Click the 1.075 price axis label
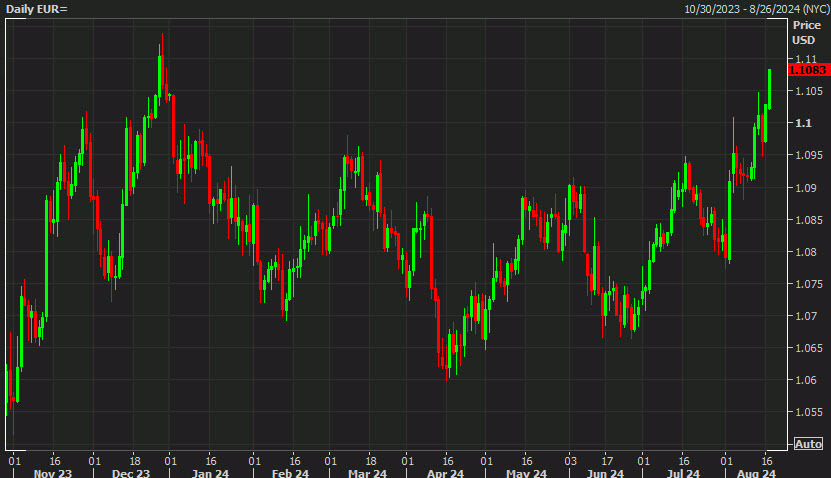This screenshot has height=478, width=831. (809, 284)
